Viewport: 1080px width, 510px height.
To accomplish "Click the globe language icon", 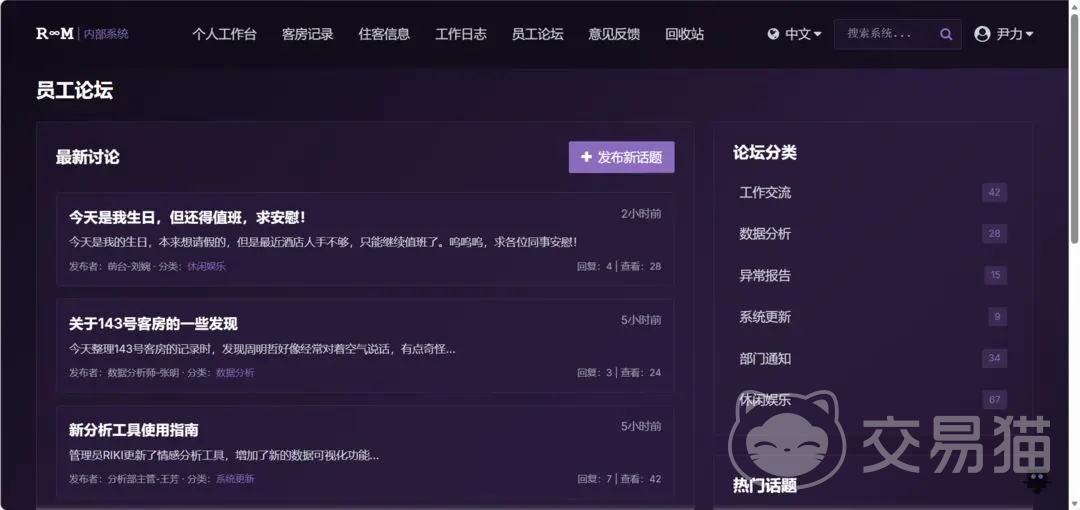I will click(x=773, y=34).
